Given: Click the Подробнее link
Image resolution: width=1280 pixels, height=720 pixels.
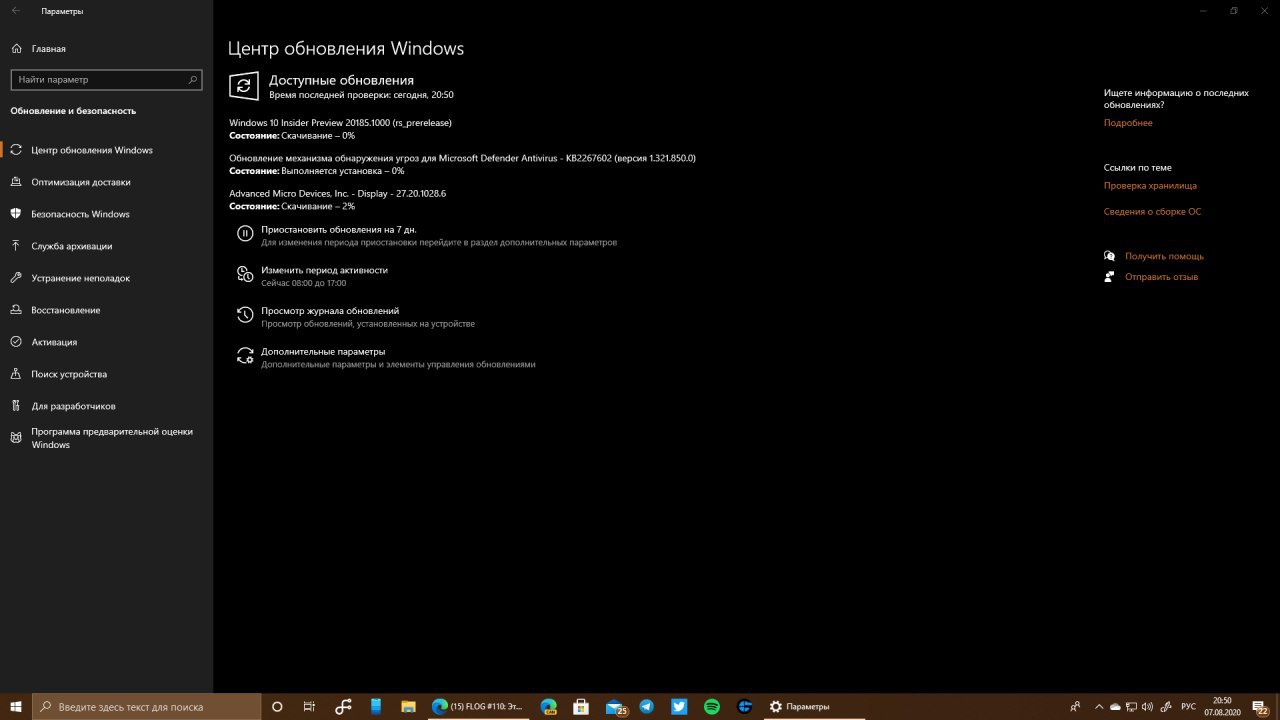Looking at the screenshot, I should (1128, 123).
